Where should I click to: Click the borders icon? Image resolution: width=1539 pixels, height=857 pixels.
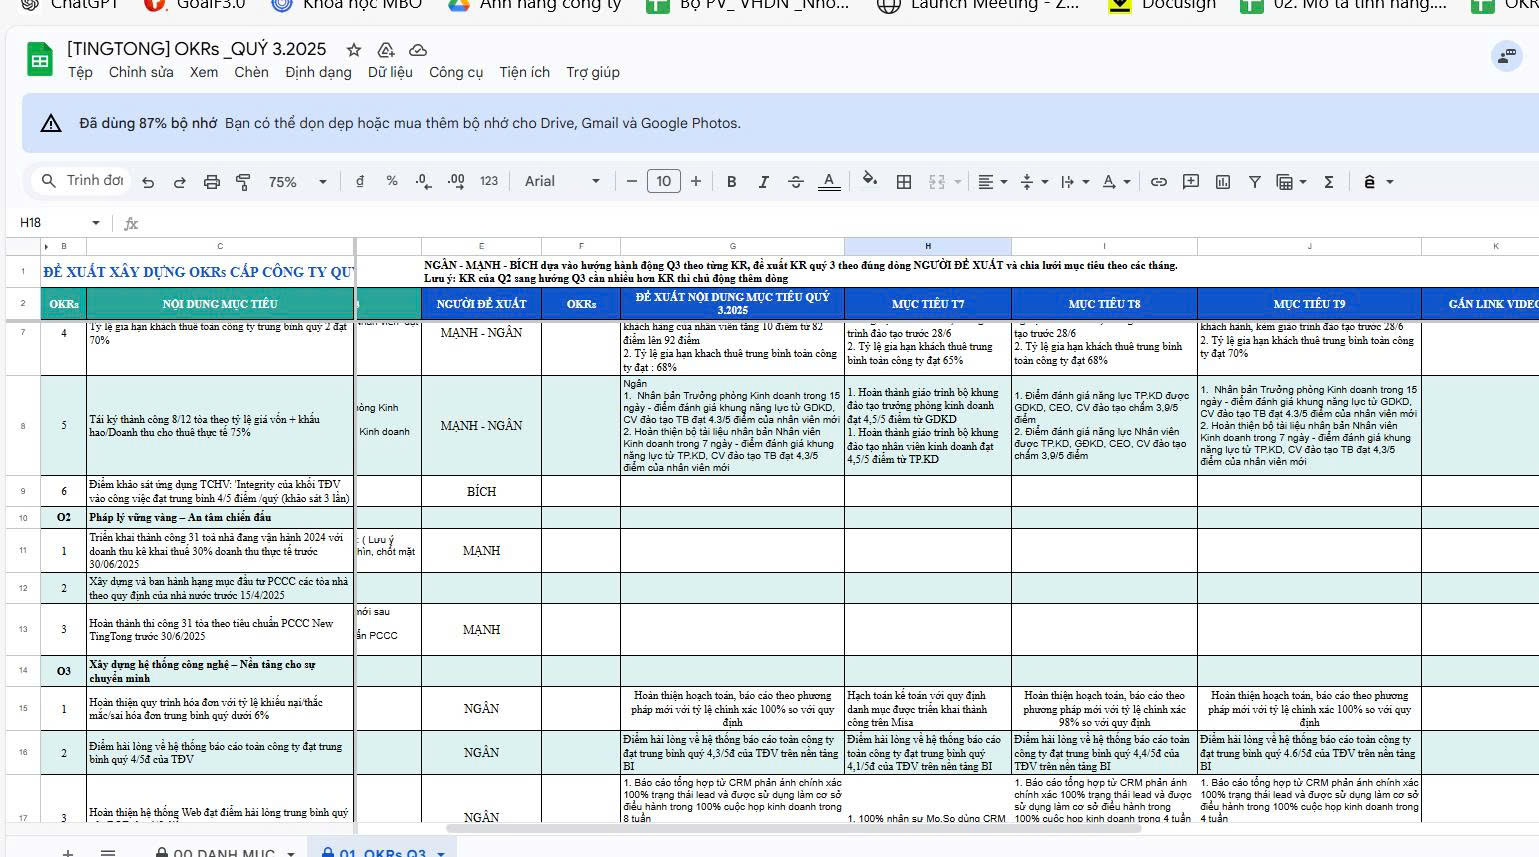coord(904,182)
